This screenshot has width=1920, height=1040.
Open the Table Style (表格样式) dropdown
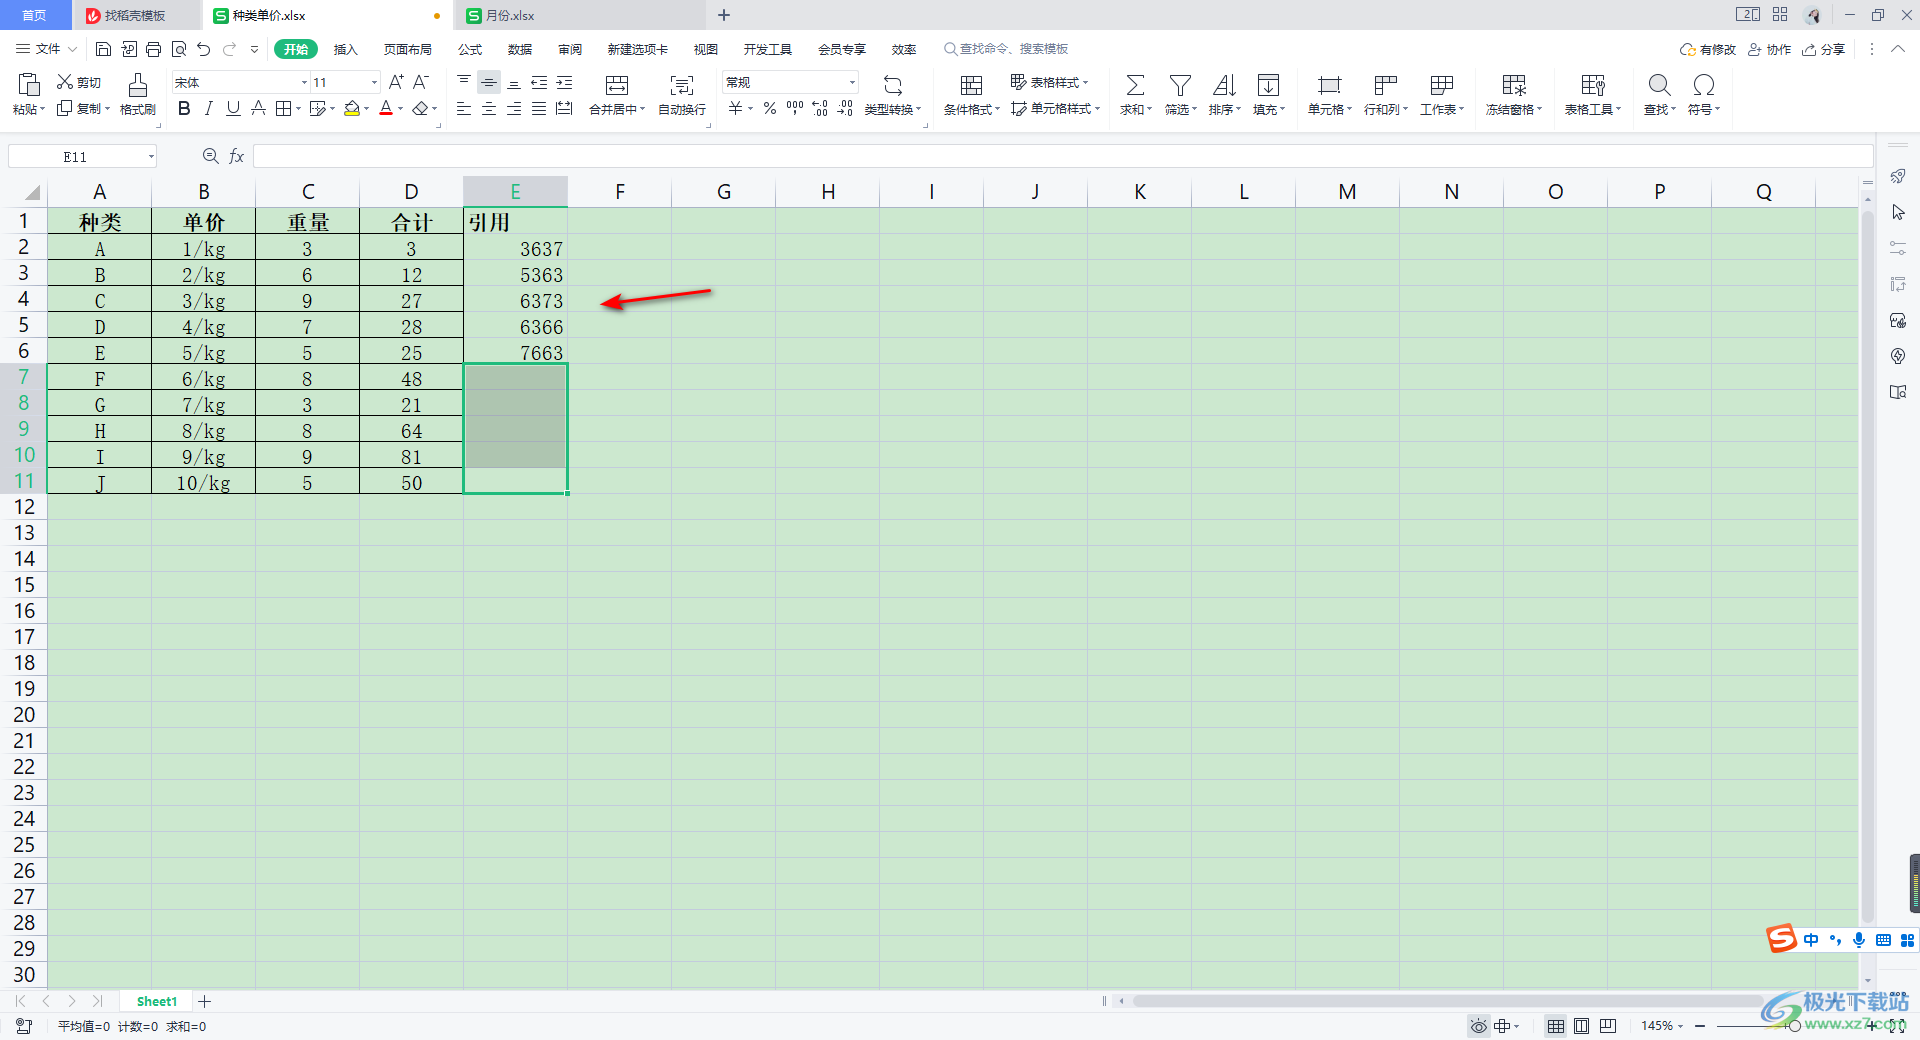click(x=1049, y=82)
